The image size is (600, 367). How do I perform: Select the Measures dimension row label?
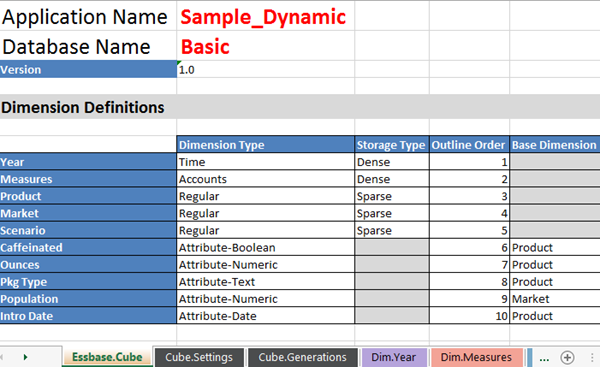coord(88,179)
